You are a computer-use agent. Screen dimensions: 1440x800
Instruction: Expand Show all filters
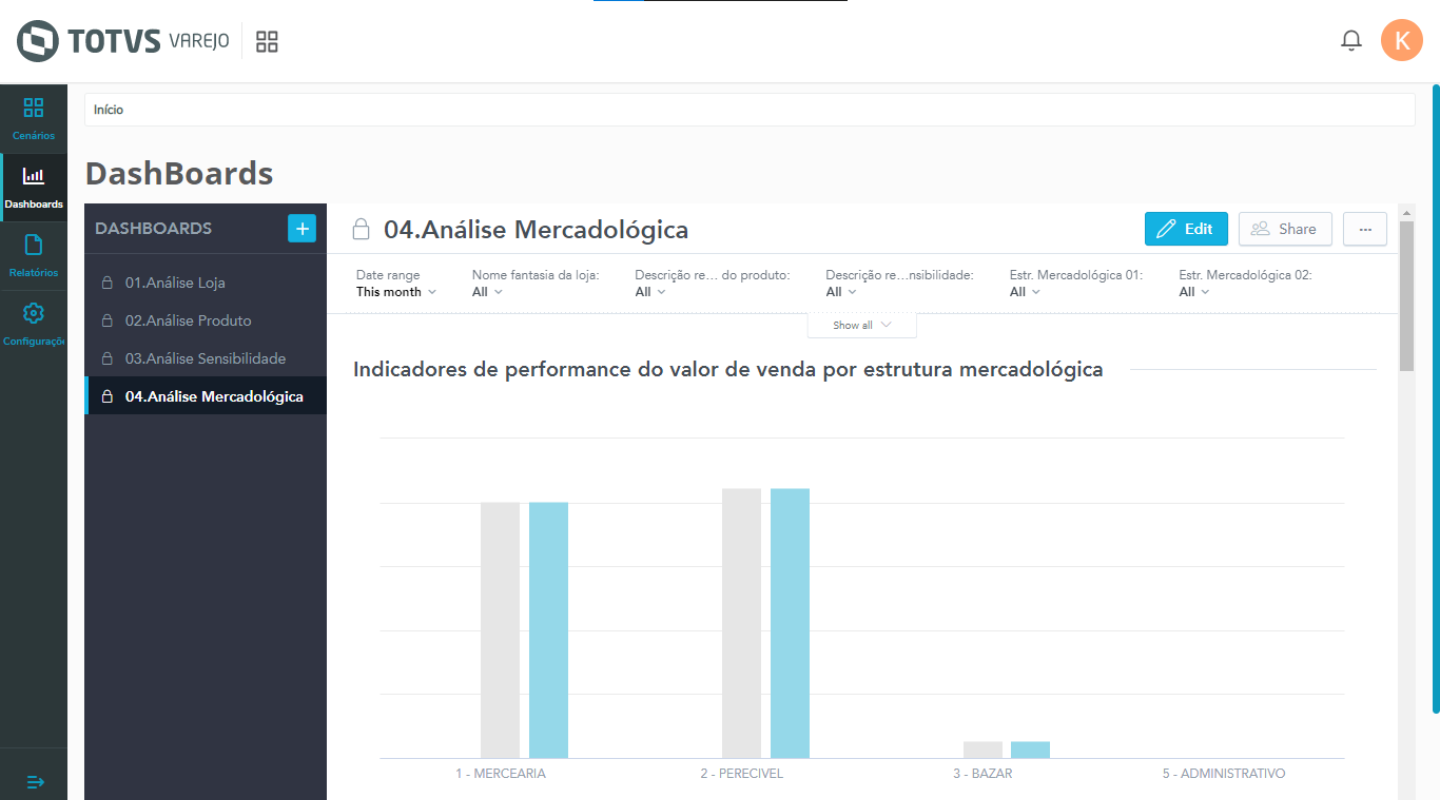coord(861,325)
